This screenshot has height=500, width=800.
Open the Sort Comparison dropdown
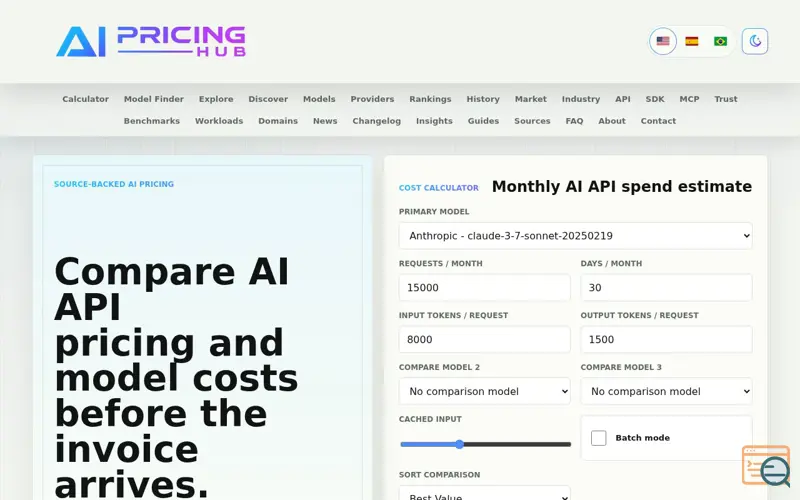485,494
